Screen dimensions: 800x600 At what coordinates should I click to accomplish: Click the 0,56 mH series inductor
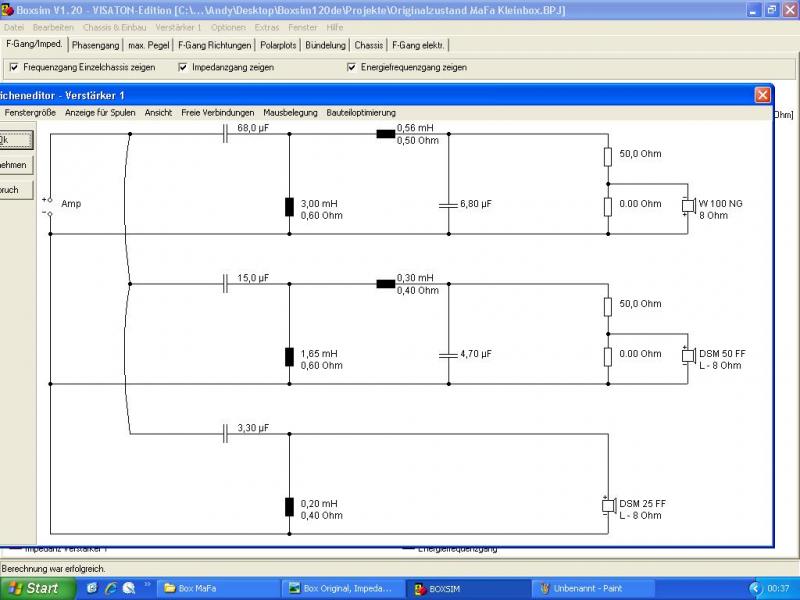click(x=385, y=134)
